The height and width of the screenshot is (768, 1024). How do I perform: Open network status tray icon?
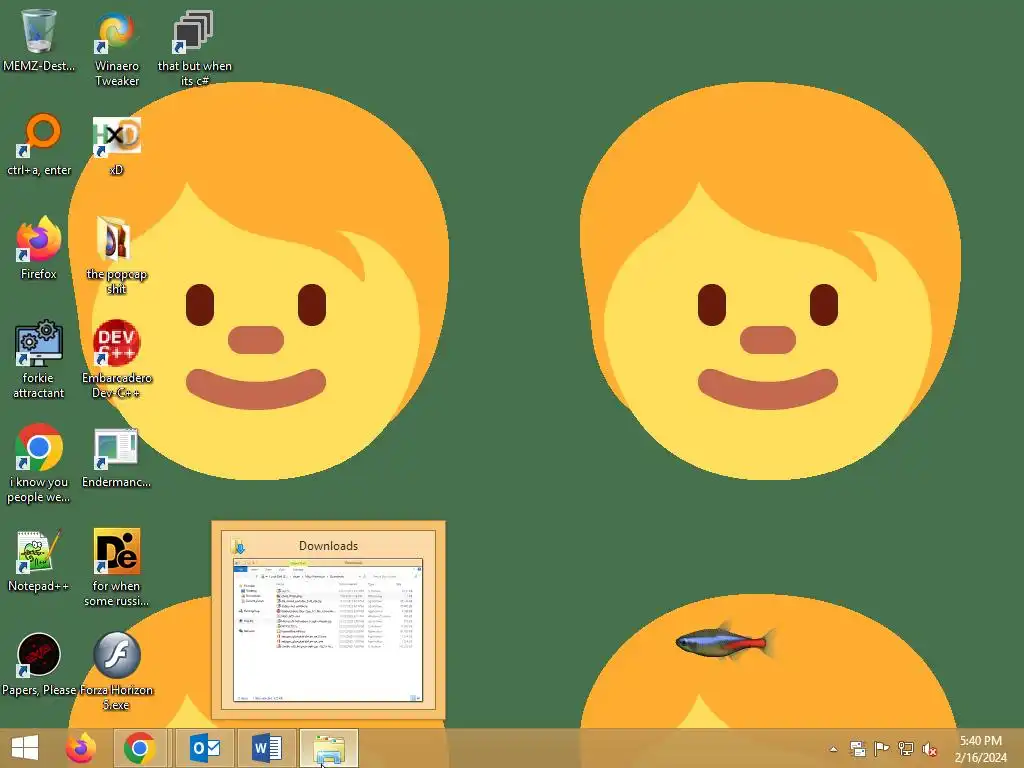905,749
